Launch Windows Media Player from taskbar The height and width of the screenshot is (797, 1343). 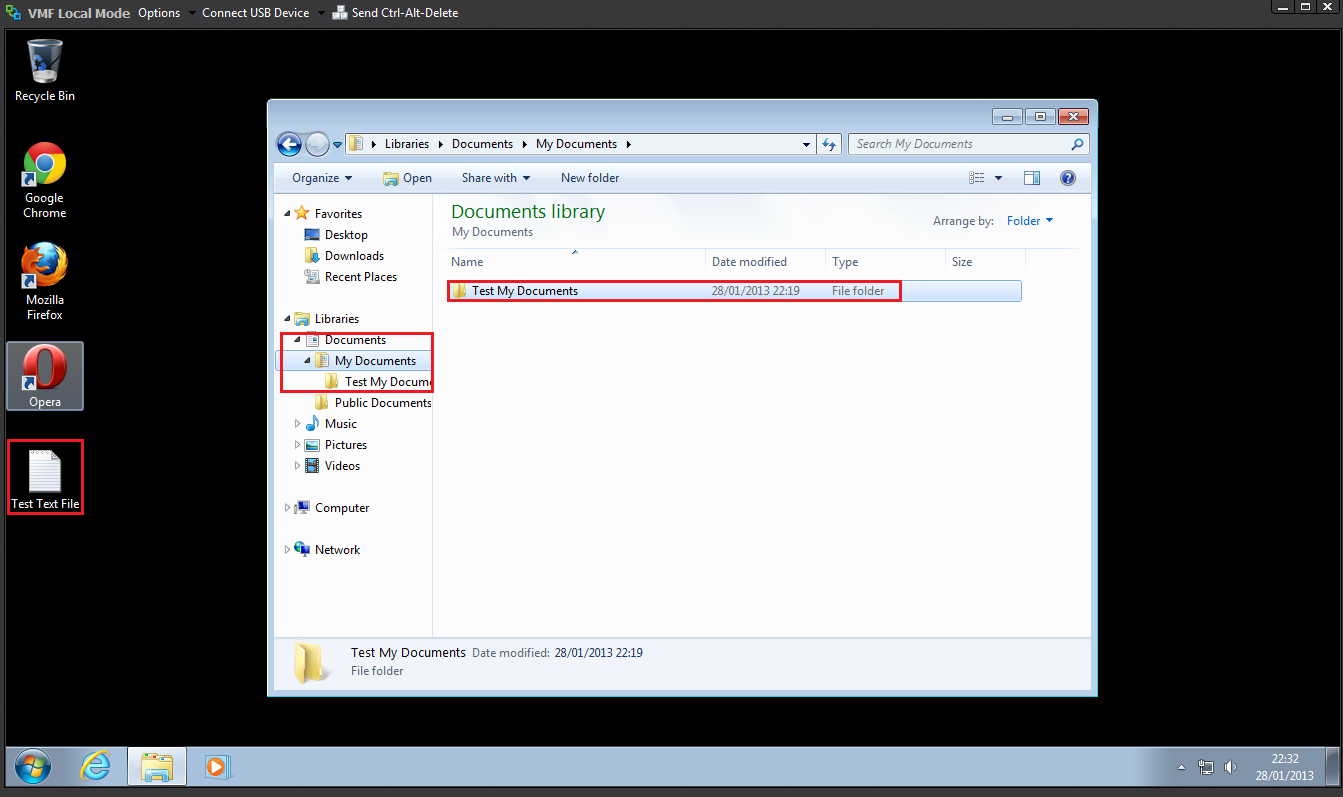point(217,767)
